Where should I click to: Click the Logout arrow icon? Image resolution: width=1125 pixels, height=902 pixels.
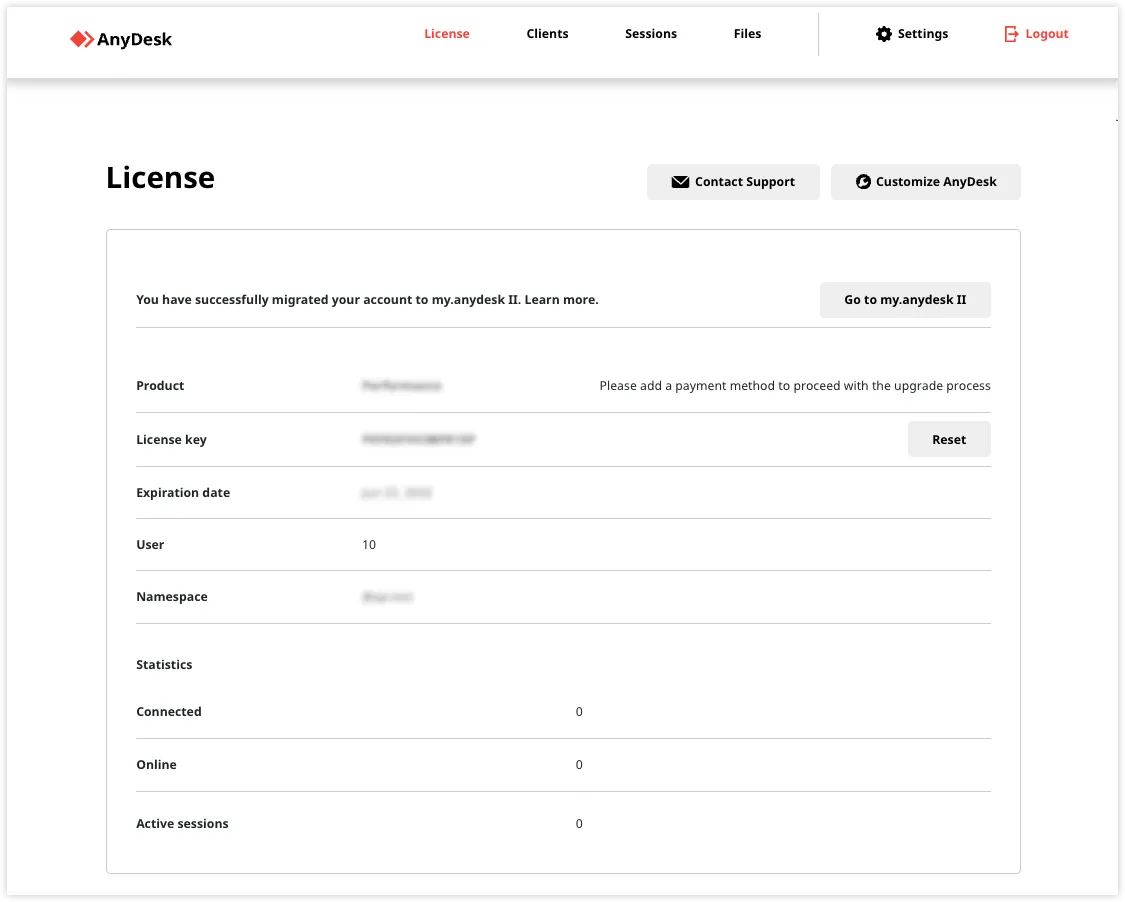point(1010,33)
